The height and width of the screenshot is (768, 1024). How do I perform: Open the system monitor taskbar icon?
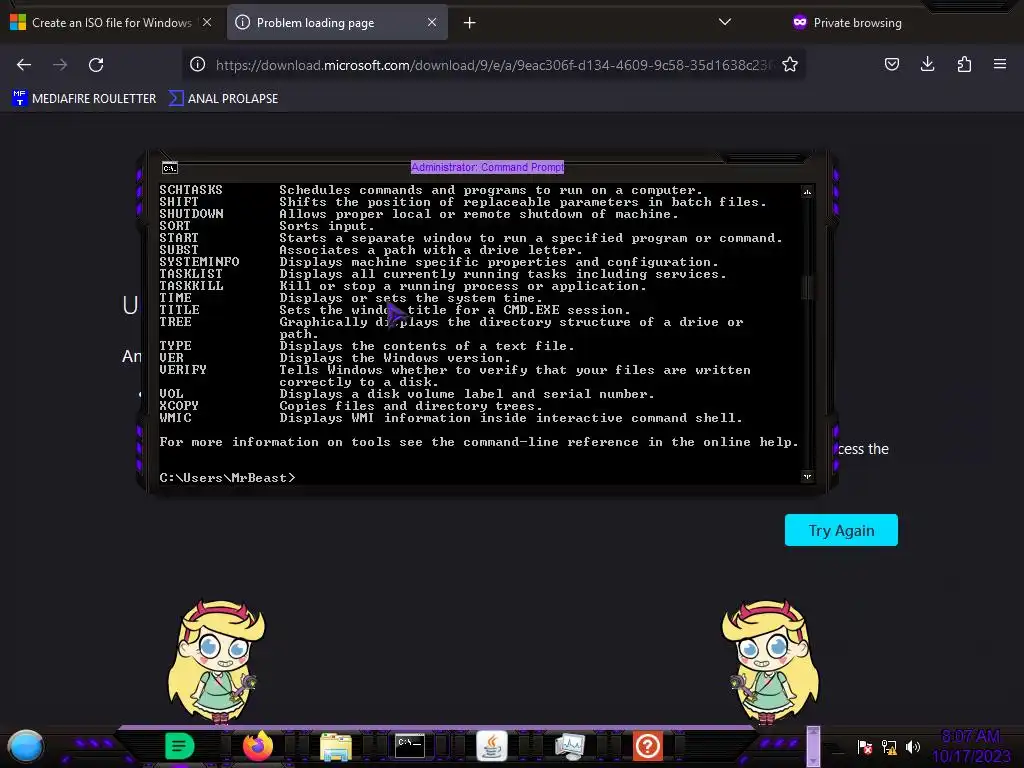(570, 746)
